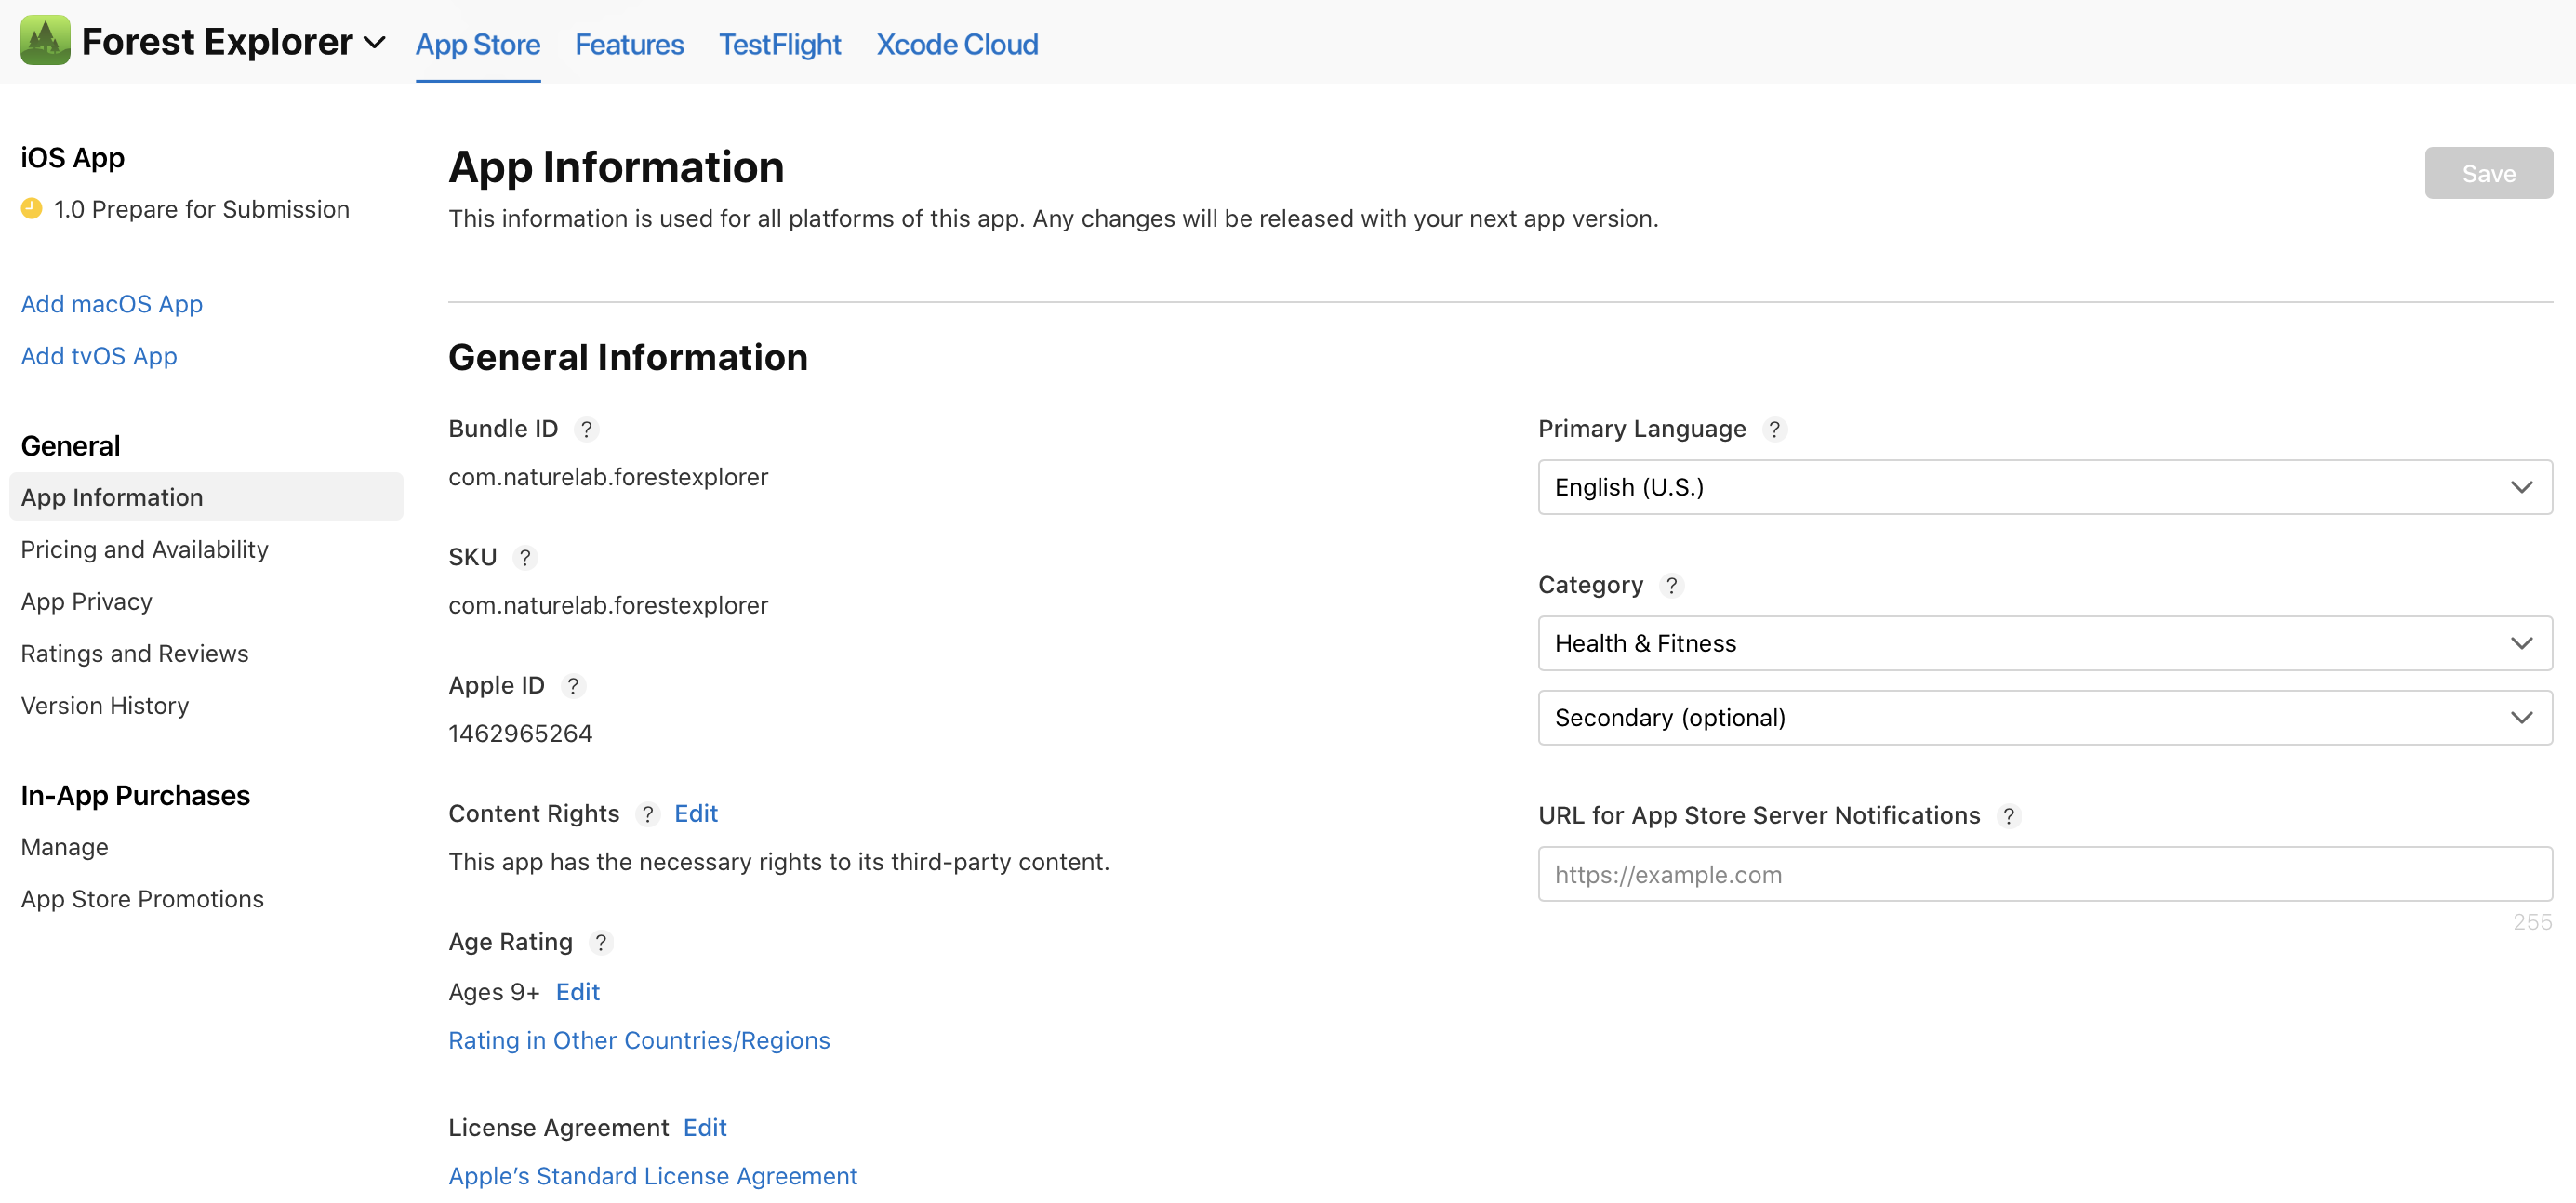
Task: Click the Category help question mark
Action: [1671, 586]
